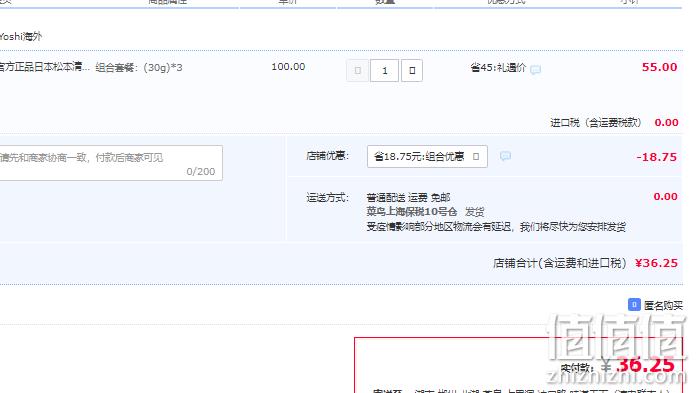696x393 pixels.
Task: Expand the 省18.75元:组合优惠 dropdown
Action: click(427, 156)
